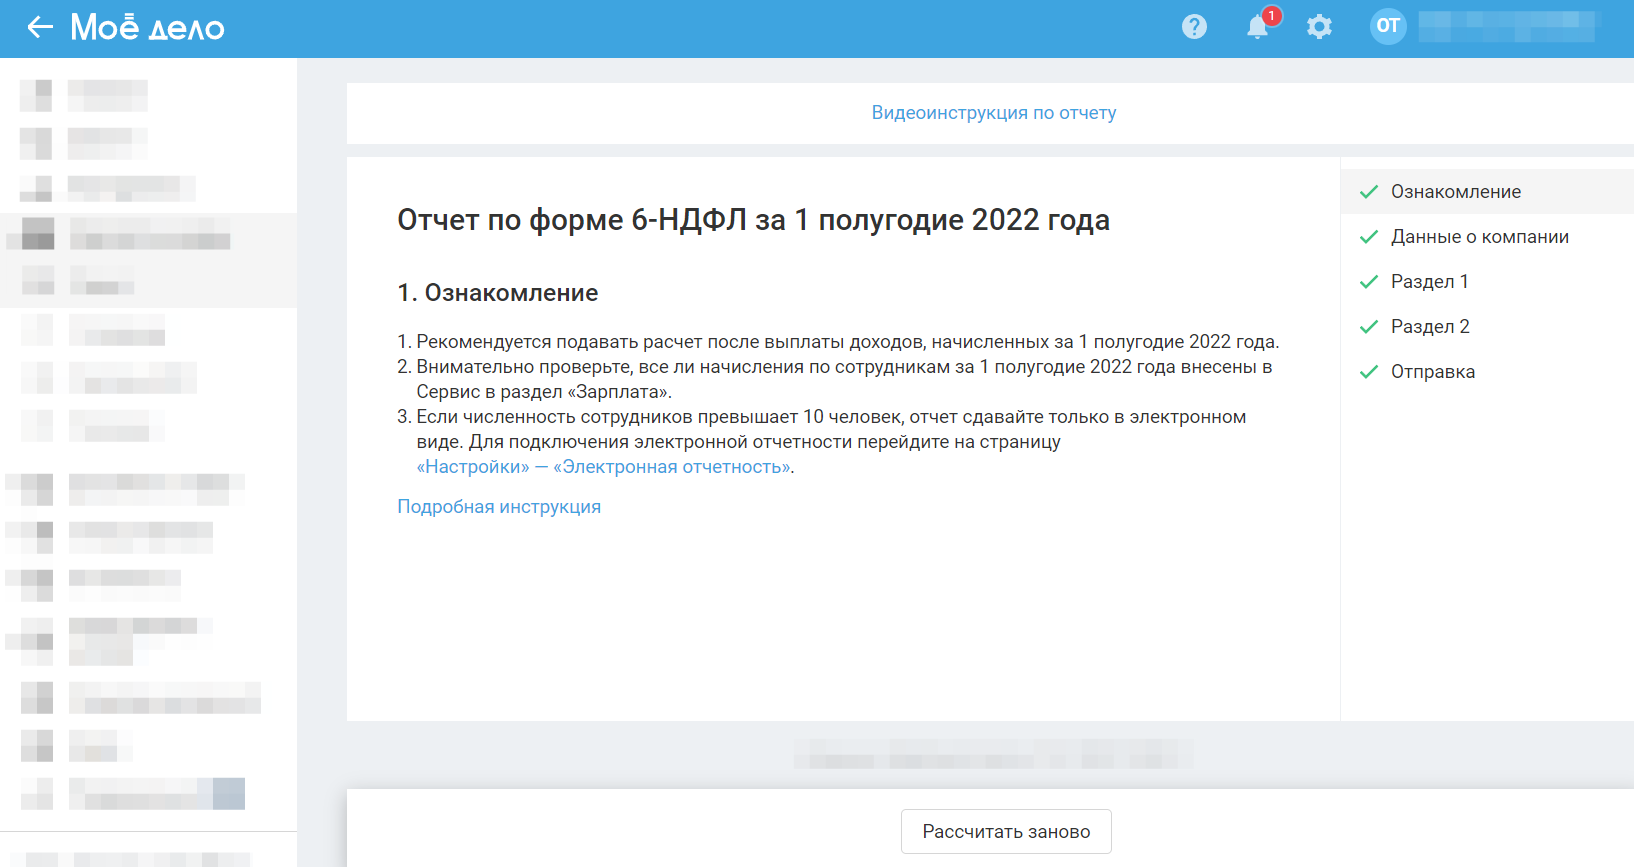Click the OT user avatar
The image size is (1634, 867).
[1388, 26]
